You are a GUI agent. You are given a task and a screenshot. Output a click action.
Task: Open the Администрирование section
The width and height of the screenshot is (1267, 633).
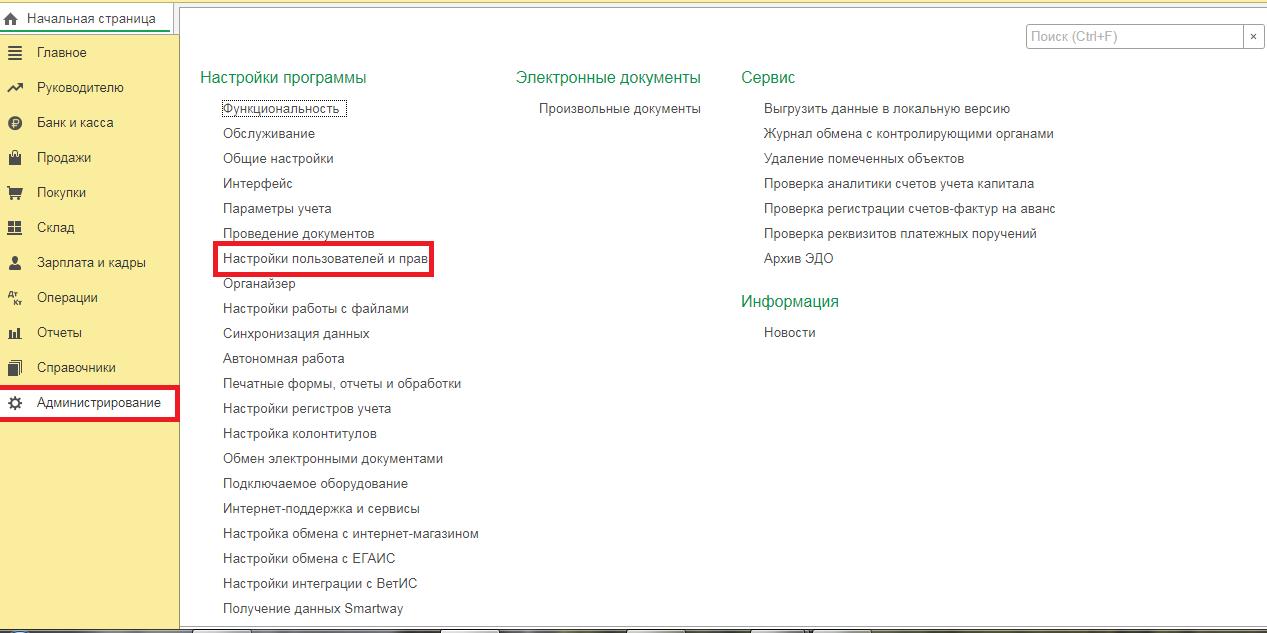[x=99, y=403]
